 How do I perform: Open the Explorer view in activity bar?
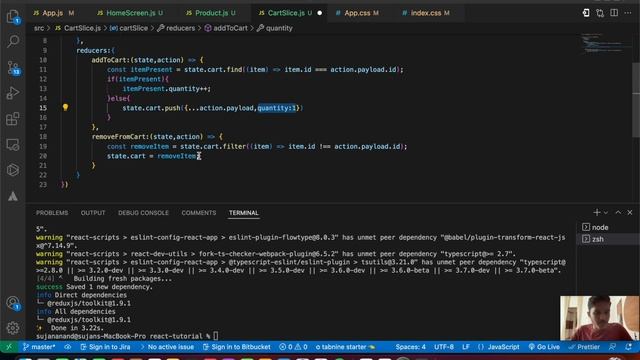(x=13, y=17)
